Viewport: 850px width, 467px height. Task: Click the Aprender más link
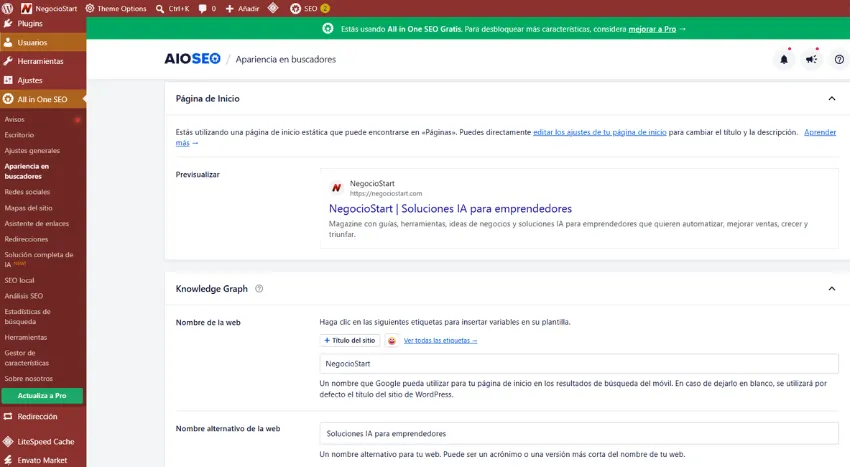[820, 132]
